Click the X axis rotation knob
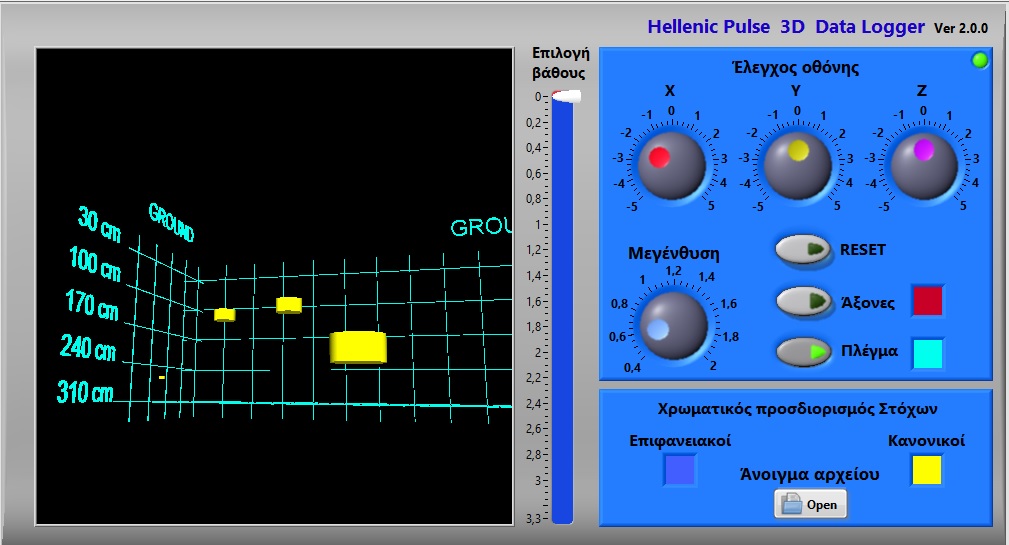 pyautogui.click(x=671, y=165)
